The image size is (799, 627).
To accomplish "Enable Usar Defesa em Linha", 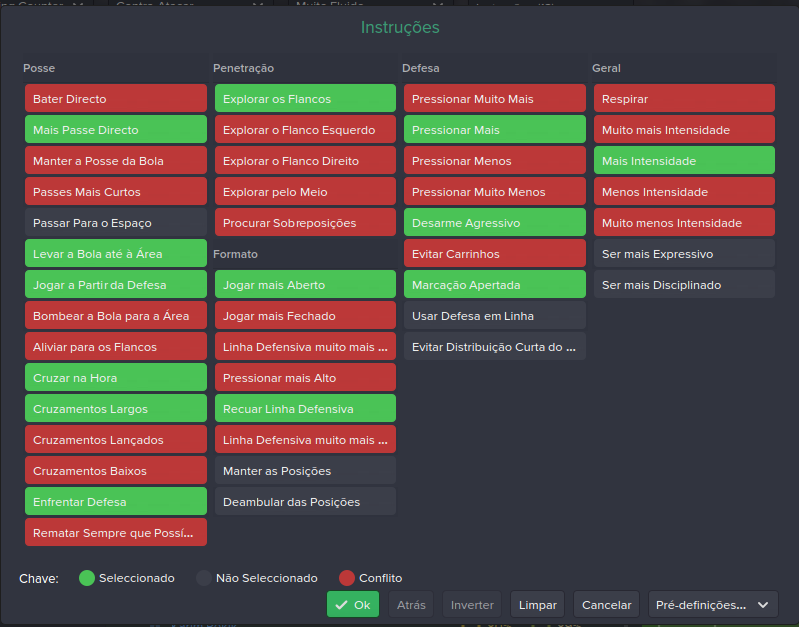I will (495, 316).
